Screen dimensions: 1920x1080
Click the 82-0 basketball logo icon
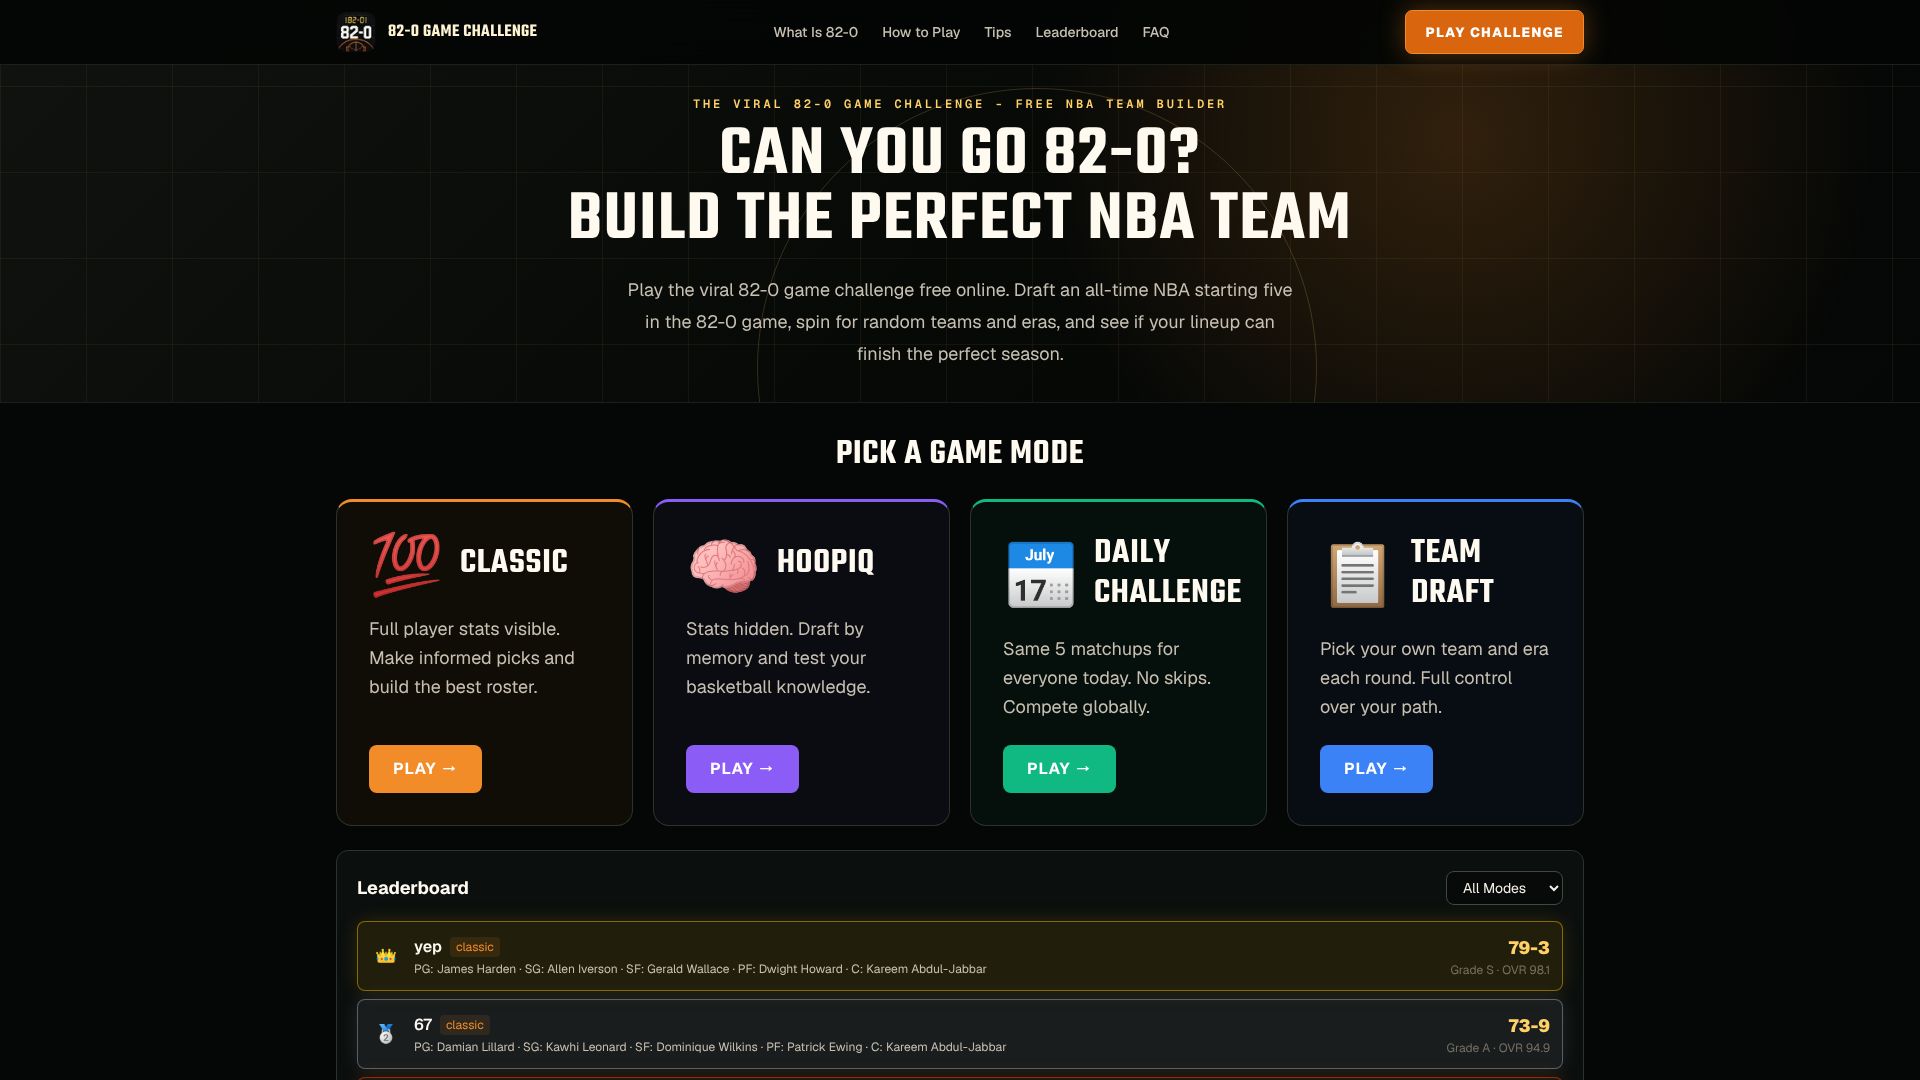point(356,32)
